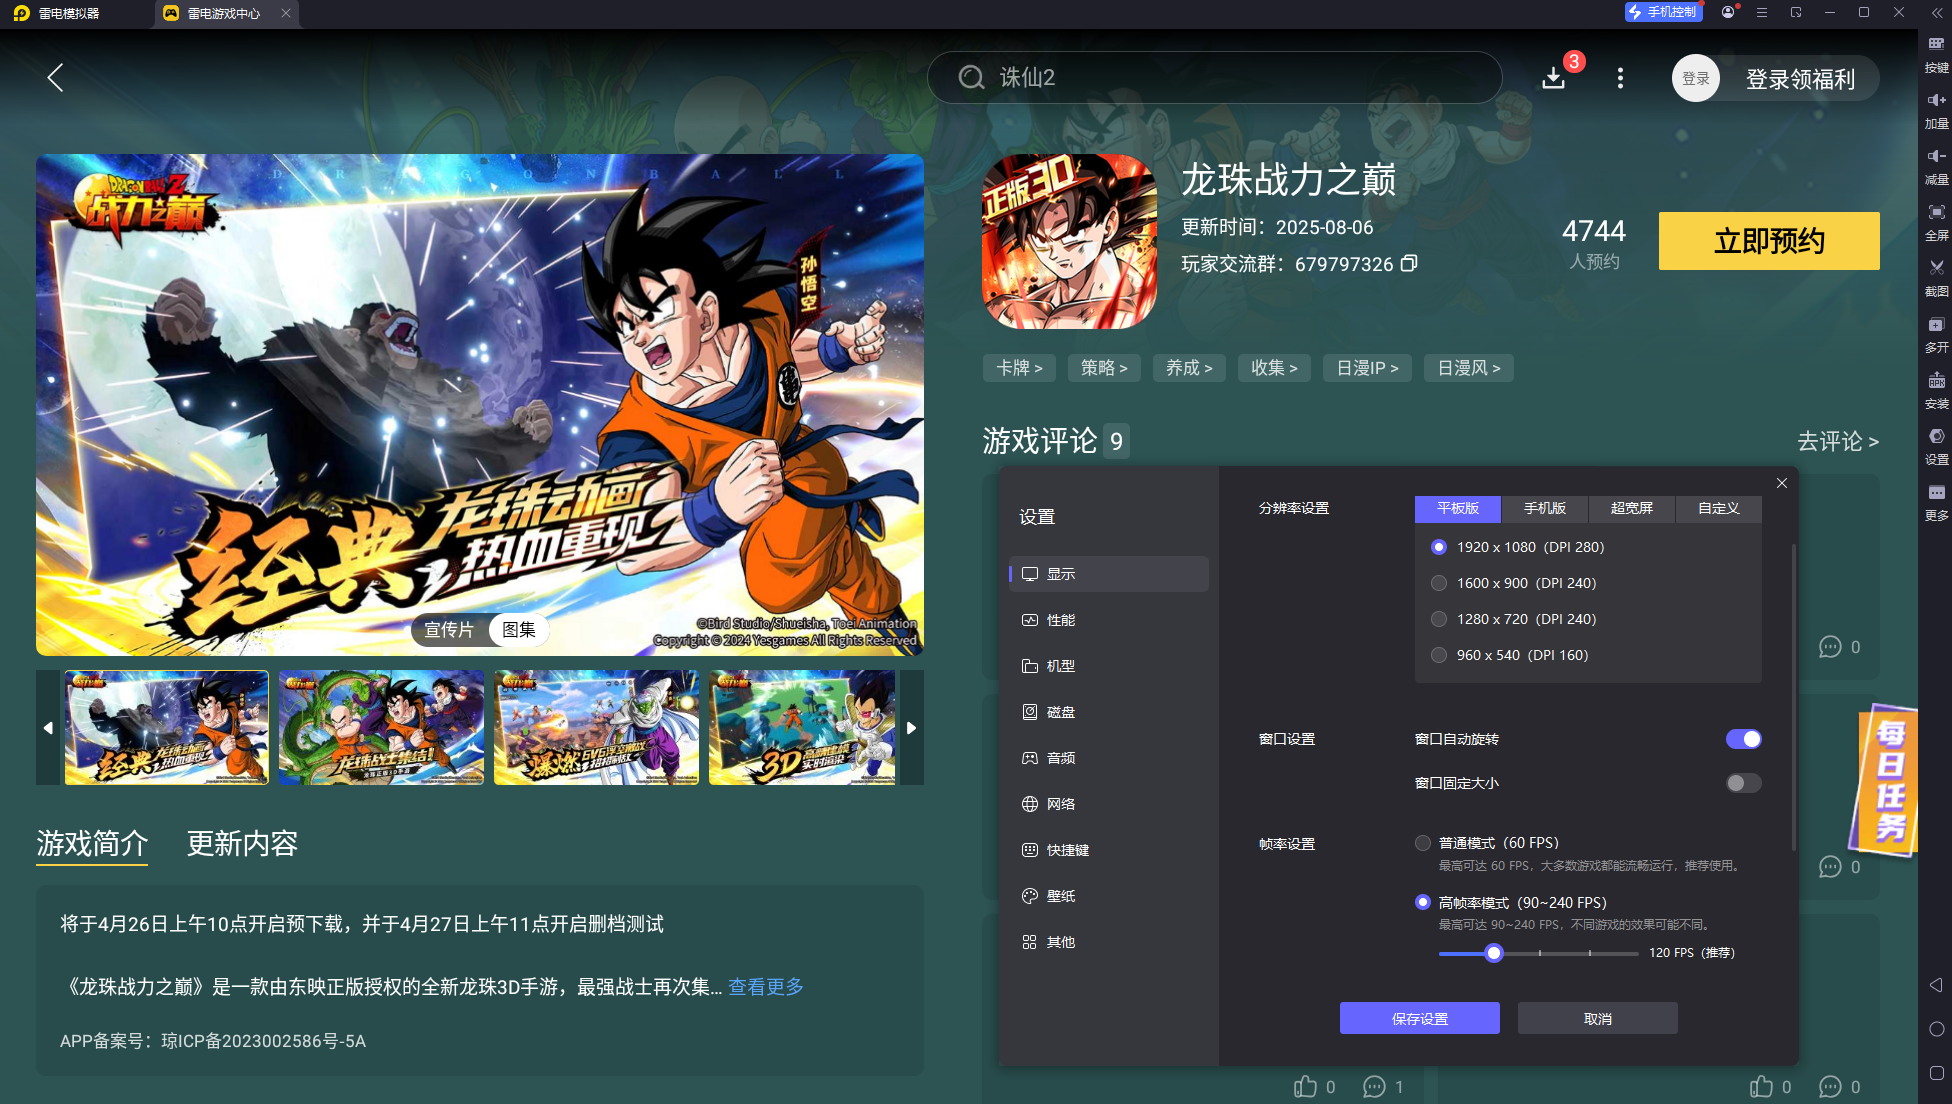Open the downloads icon with badge 3

click(1553, 78)
